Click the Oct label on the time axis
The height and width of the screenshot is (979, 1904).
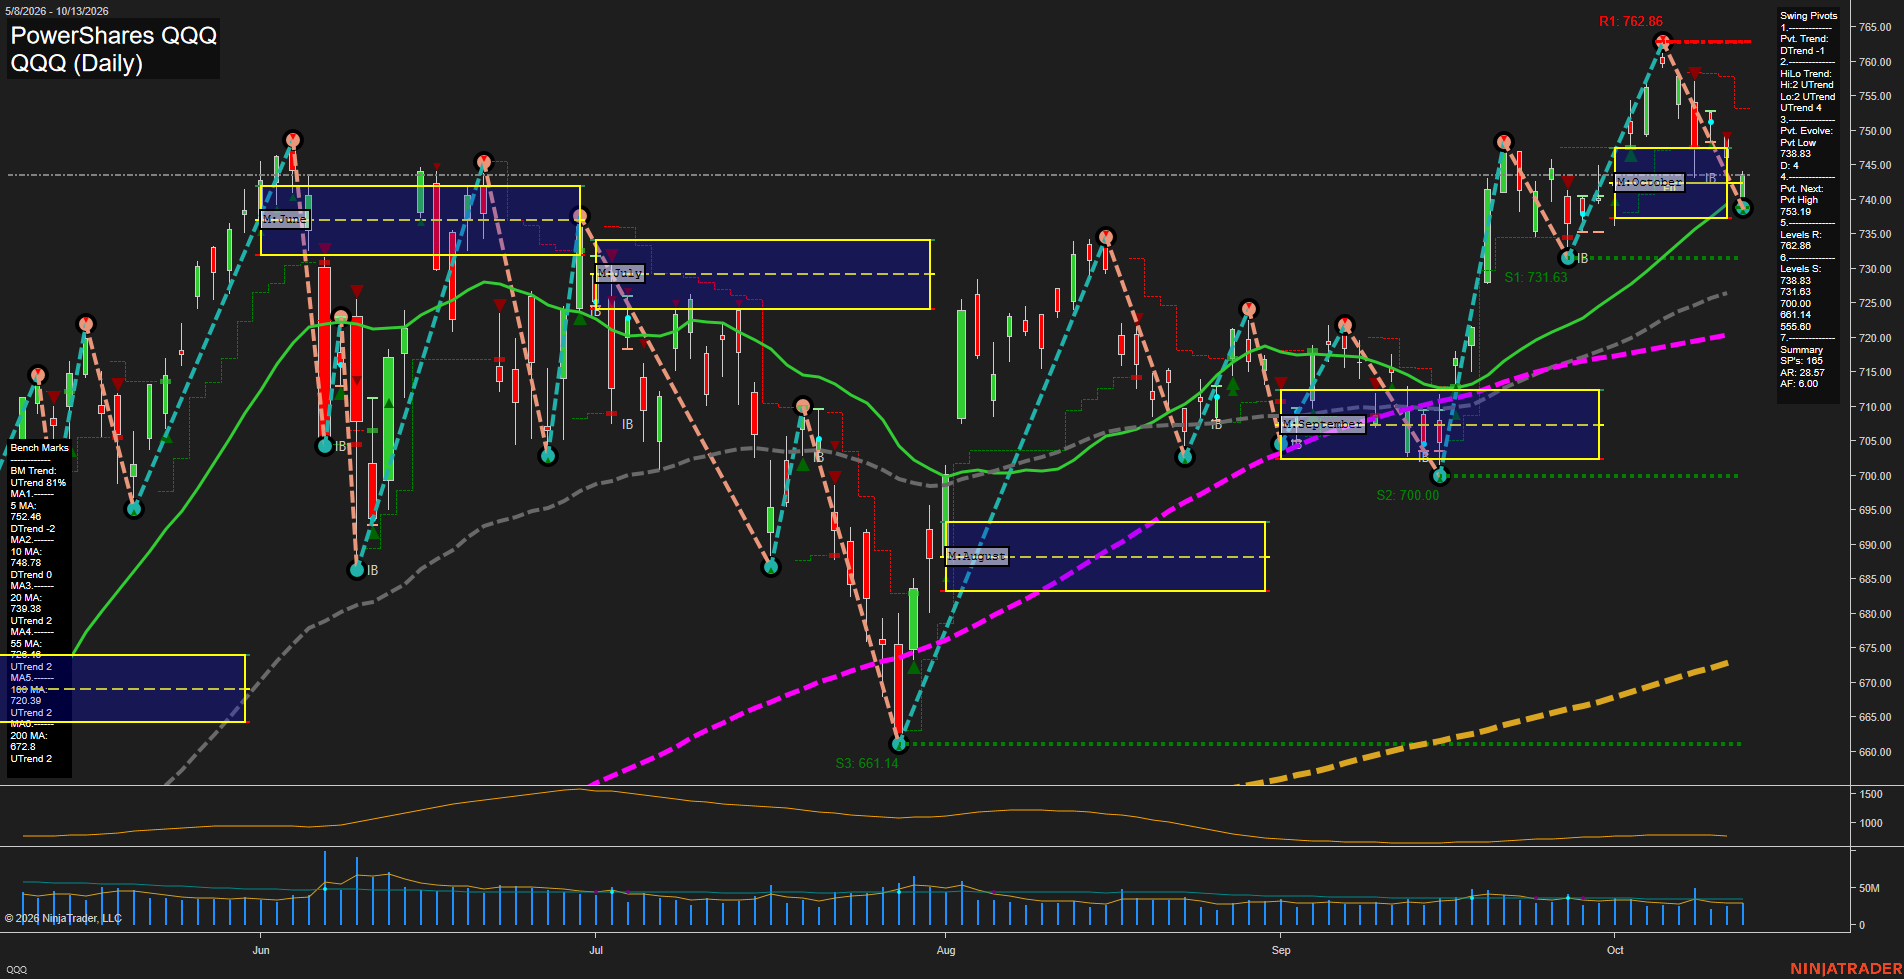click(1615, 950)
